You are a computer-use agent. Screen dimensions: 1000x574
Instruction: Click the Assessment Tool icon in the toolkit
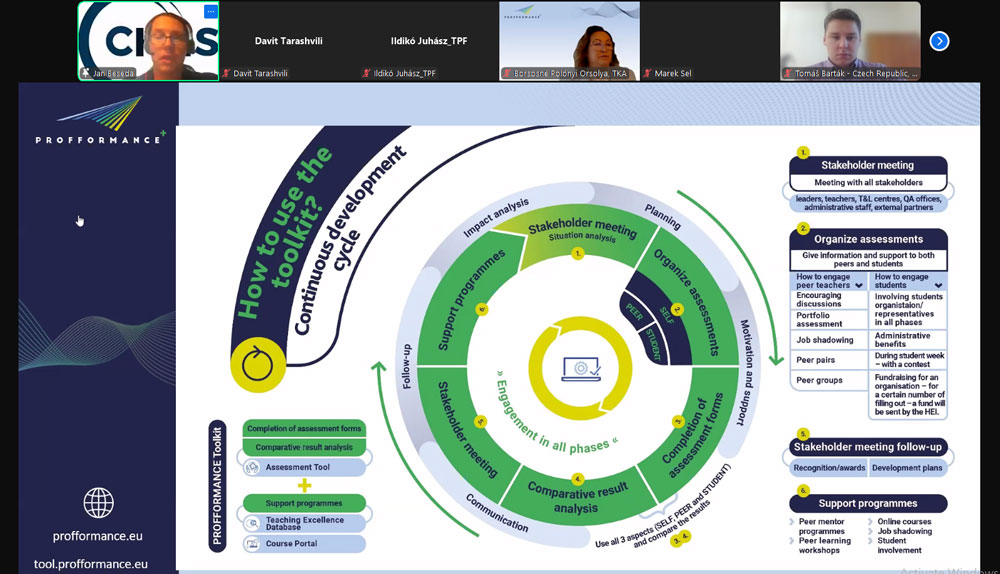pos(252,467)
